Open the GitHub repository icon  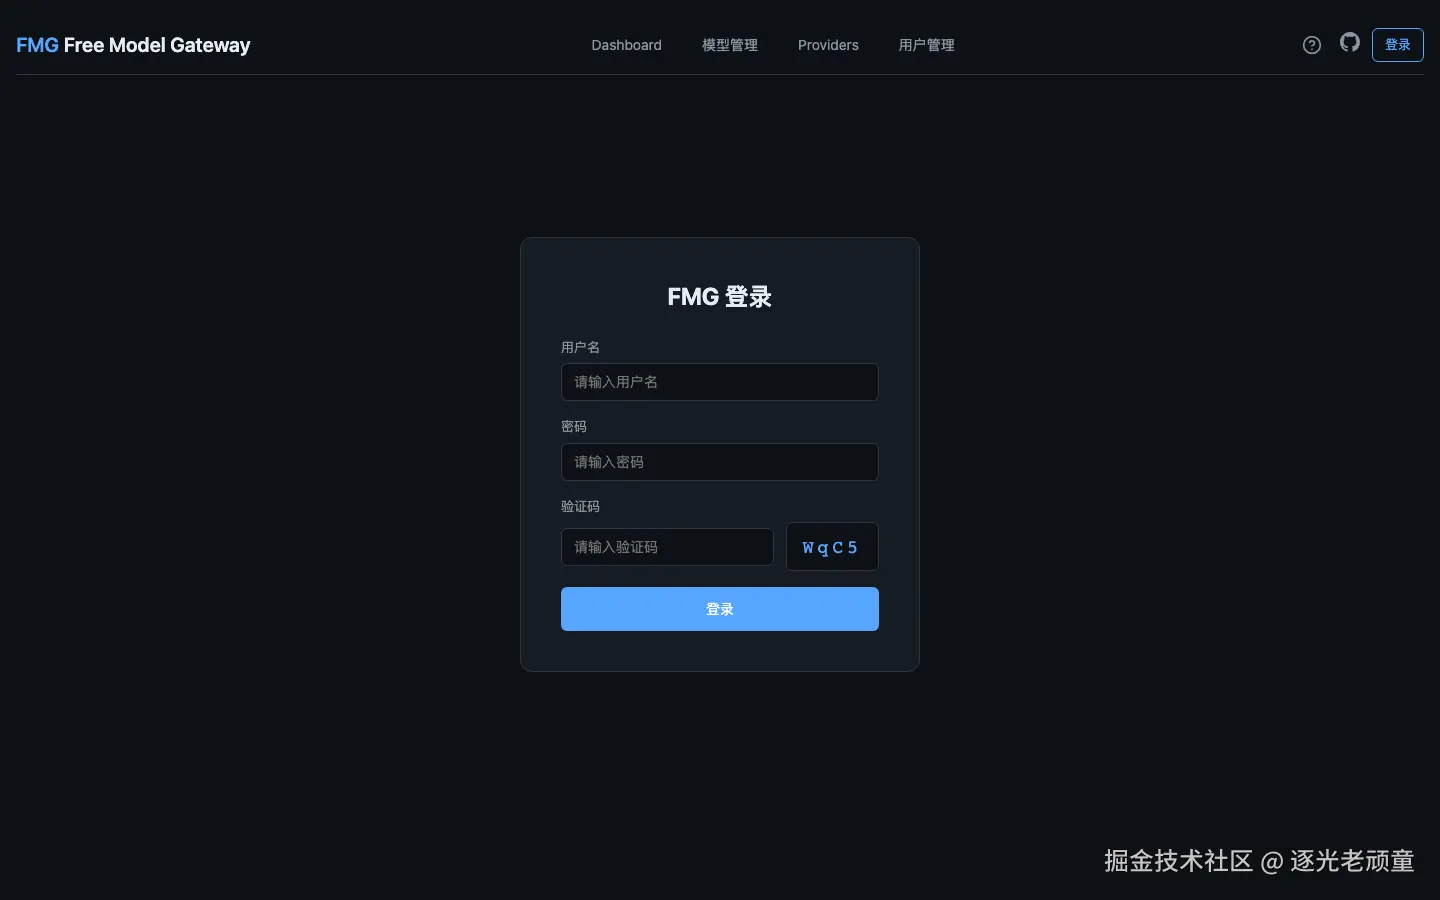pyautogui.click(x=1350, y=42)
